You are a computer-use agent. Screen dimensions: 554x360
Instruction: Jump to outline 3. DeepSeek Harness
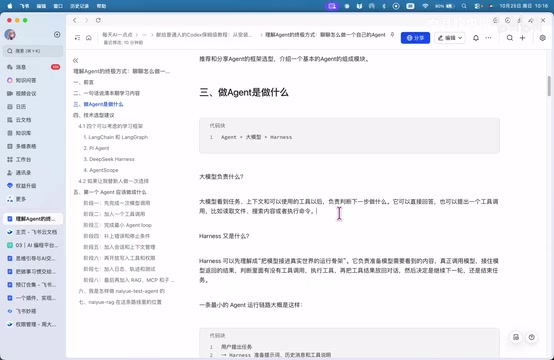(109, 159)
